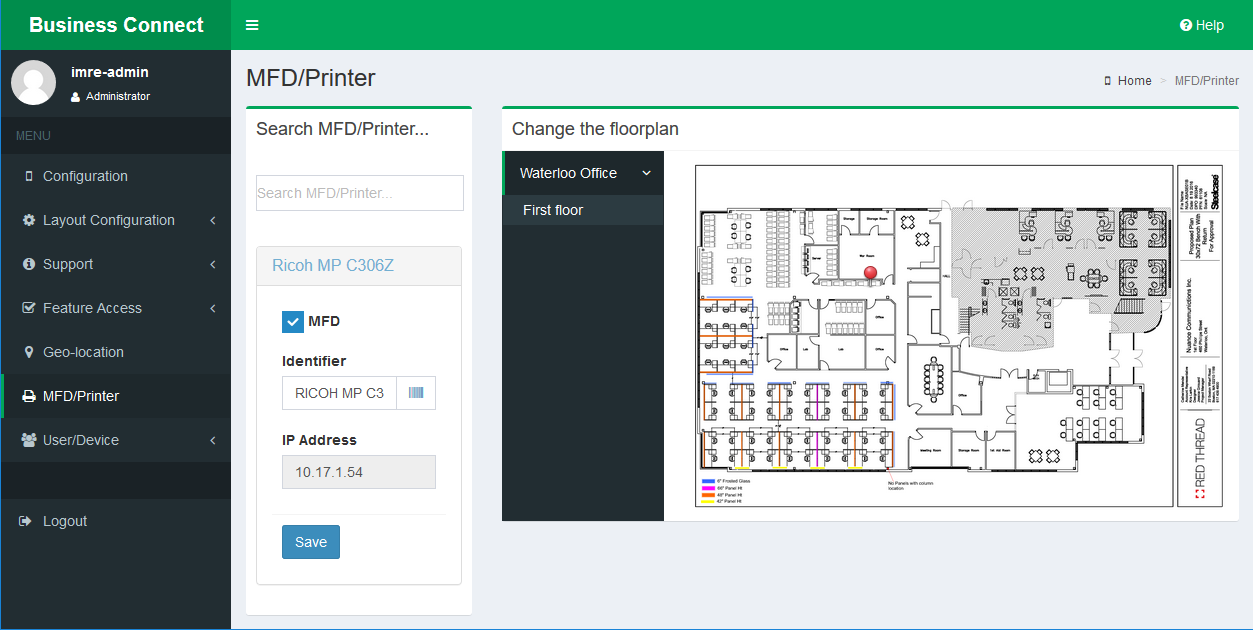The image size is (1253, 630).
Task: Open the Waterloo Office dropdown
Action: point(583,173)
